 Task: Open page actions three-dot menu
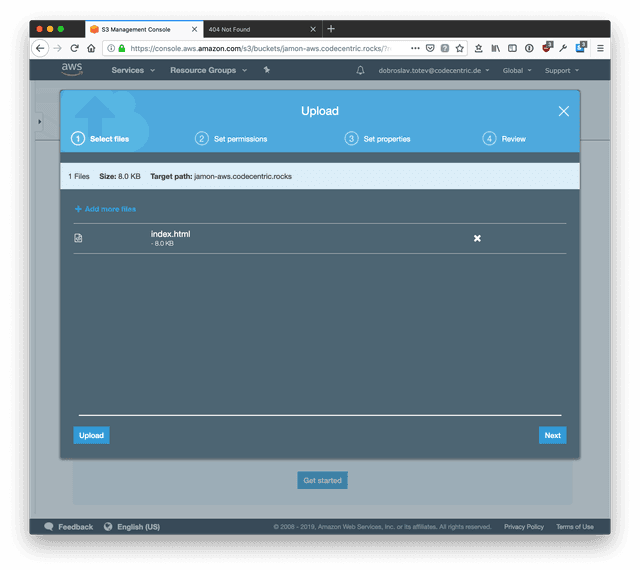tap(415, 48)
